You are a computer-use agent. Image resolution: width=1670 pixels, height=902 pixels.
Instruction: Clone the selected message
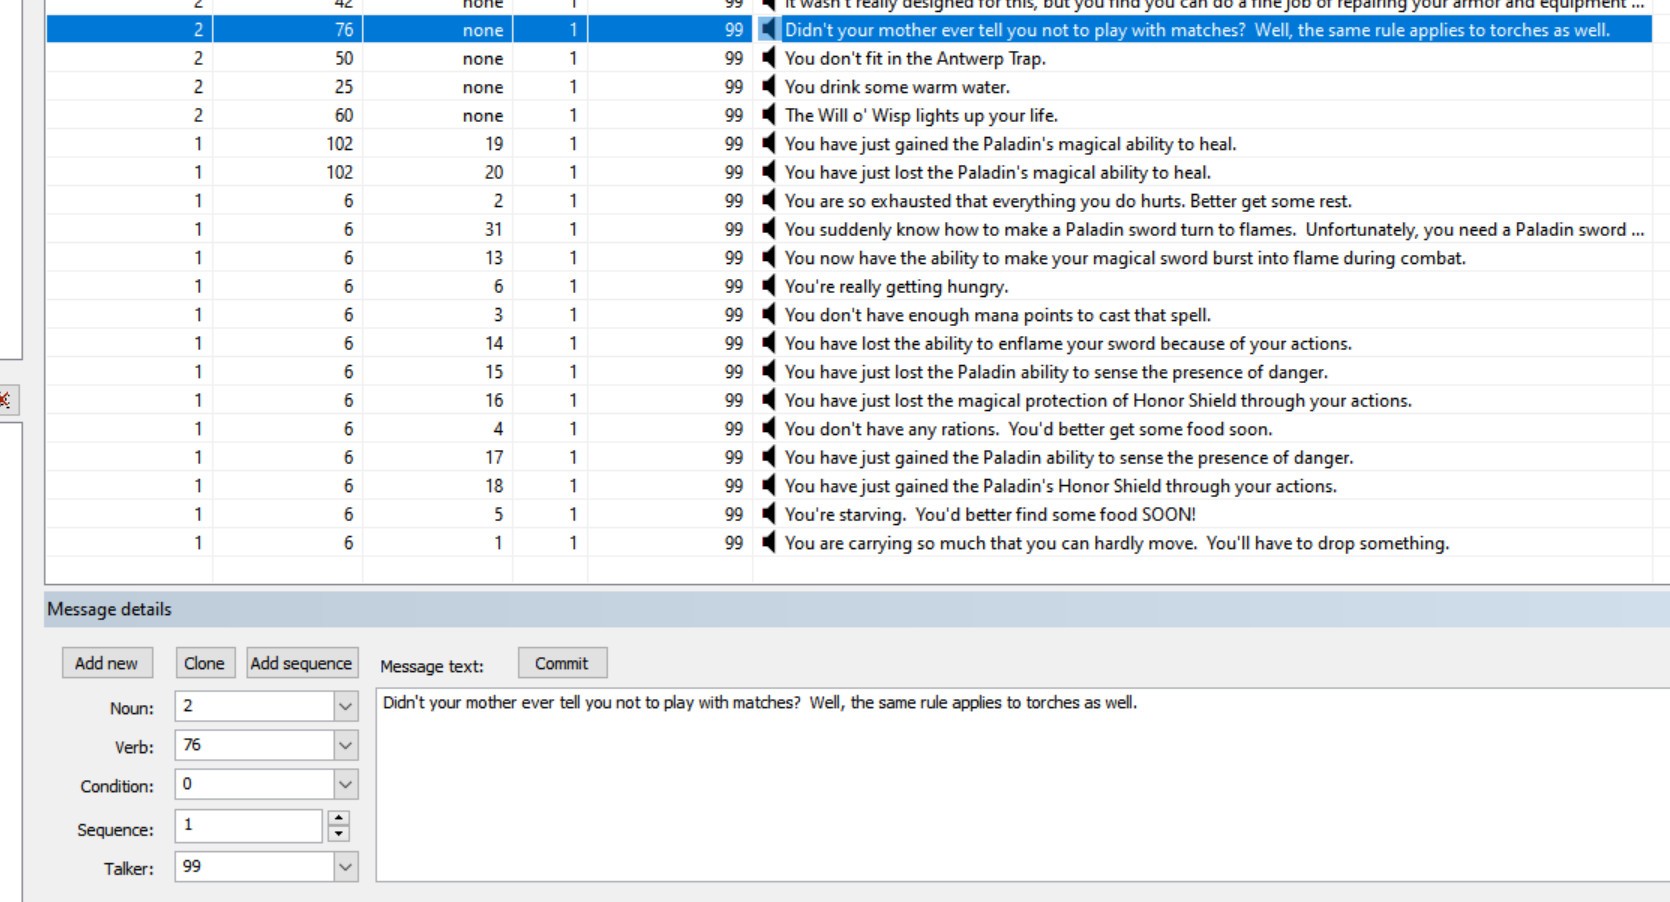pyautogui.click(x=204, y=663)
